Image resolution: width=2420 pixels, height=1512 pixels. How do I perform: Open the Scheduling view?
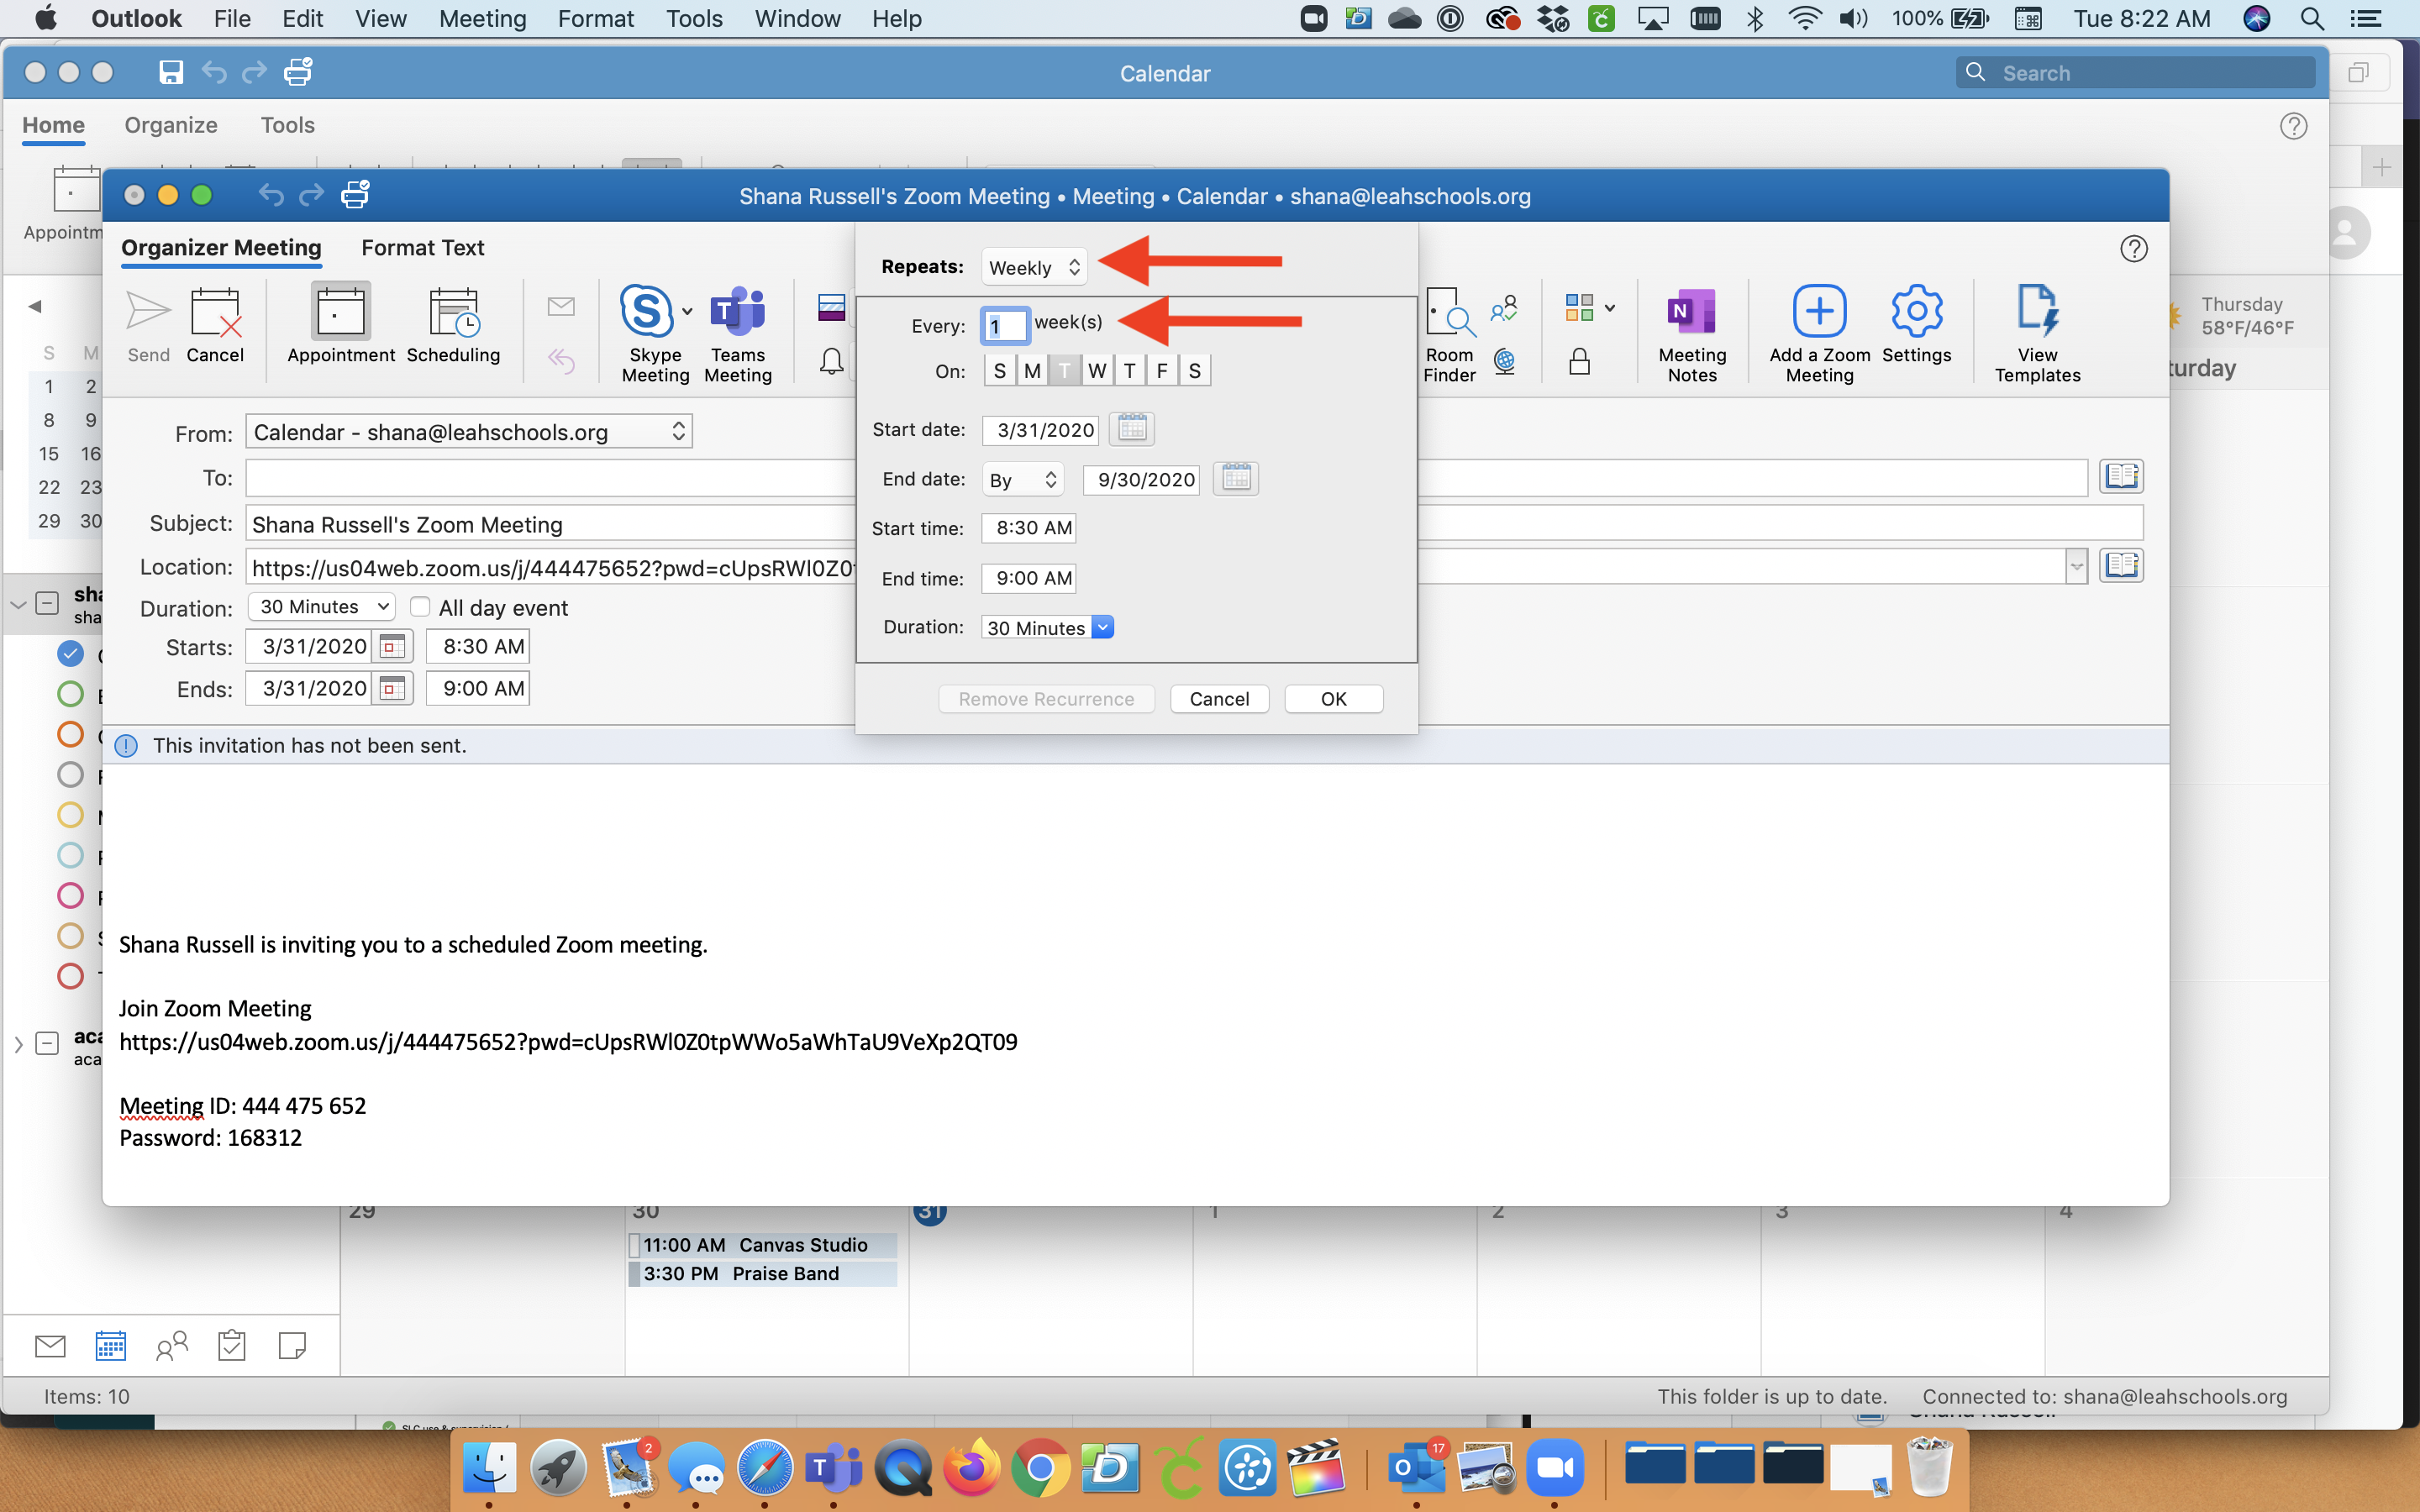(453, 326)
